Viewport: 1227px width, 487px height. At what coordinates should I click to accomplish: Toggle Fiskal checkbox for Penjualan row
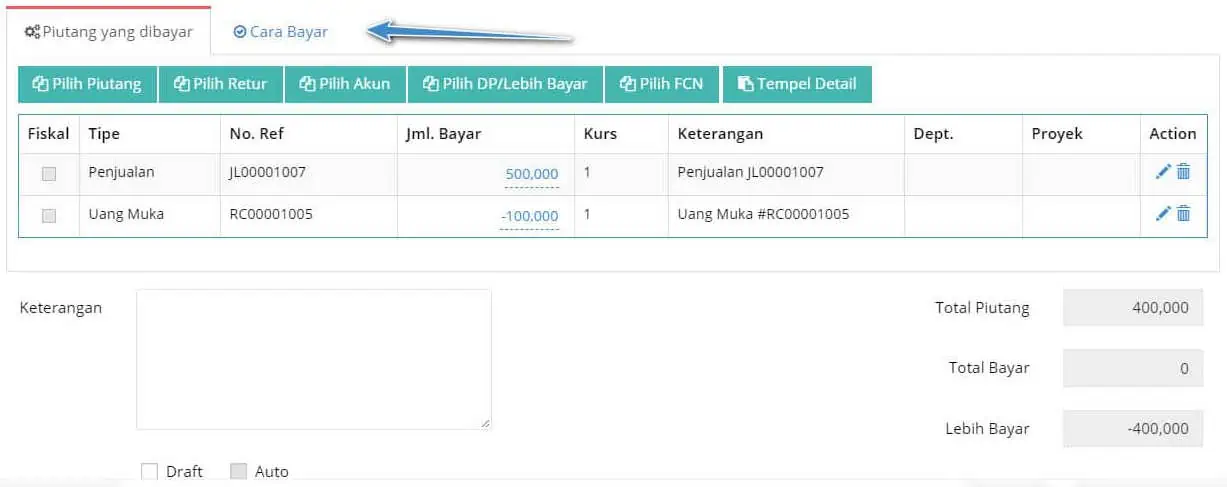(49, 174)
